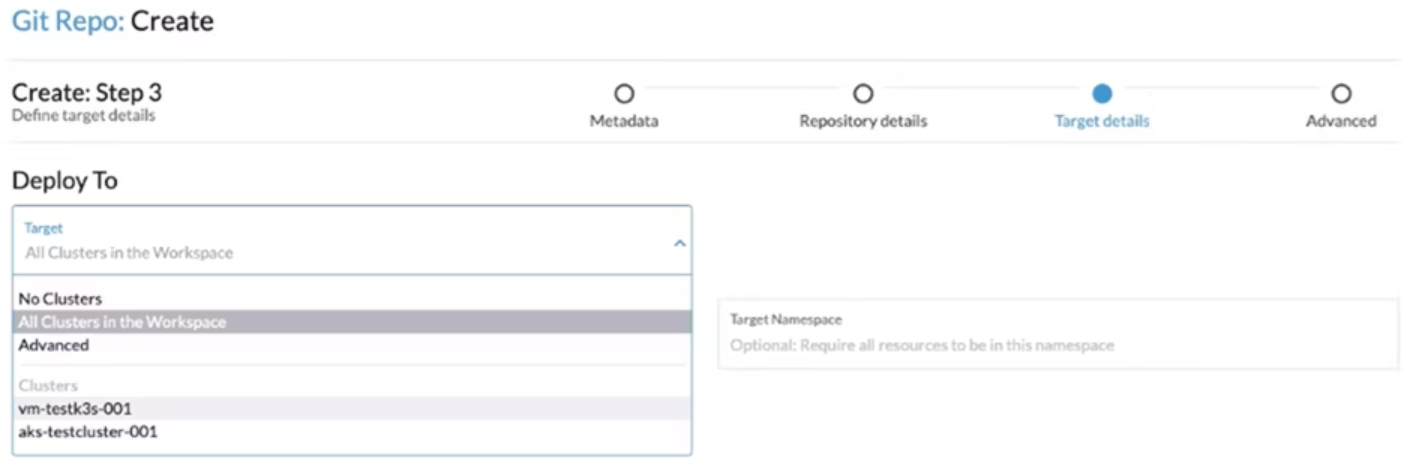Jump to the Advanced step label in the wizard
This screenshot has width=1403, height=475.
(x=1341, y=121)
